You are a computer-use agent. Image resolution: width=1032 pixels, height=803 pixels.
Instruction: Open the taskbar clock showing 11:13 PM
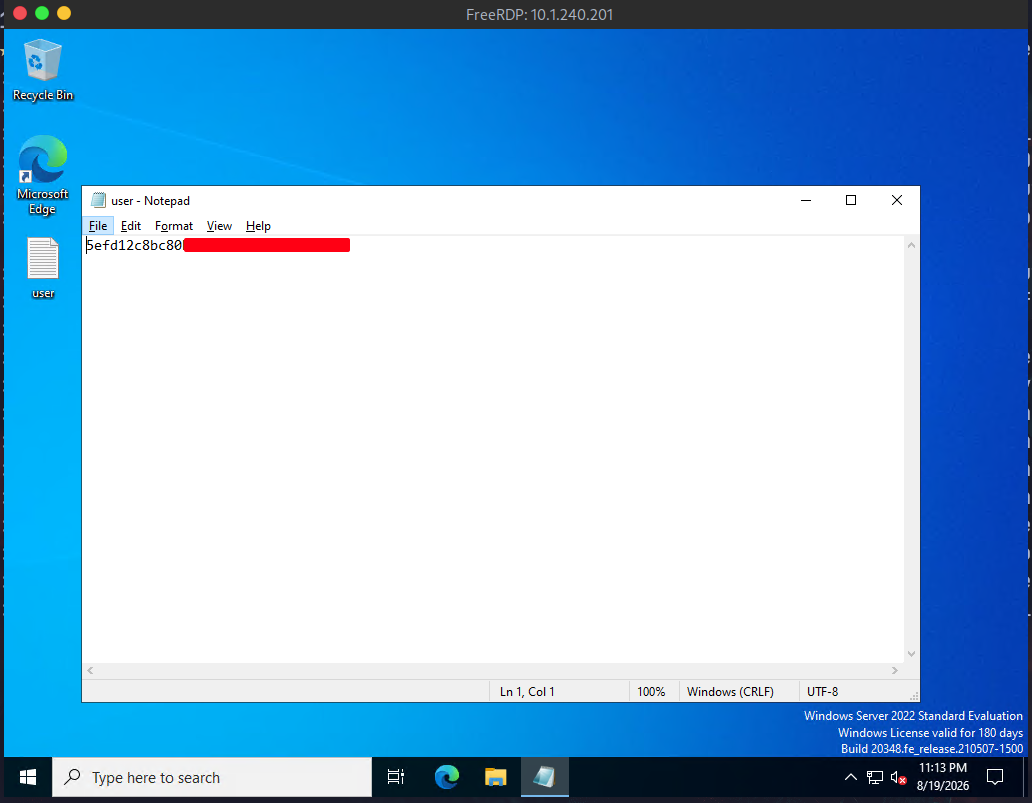pyautogui.click(x=942, y=777)
